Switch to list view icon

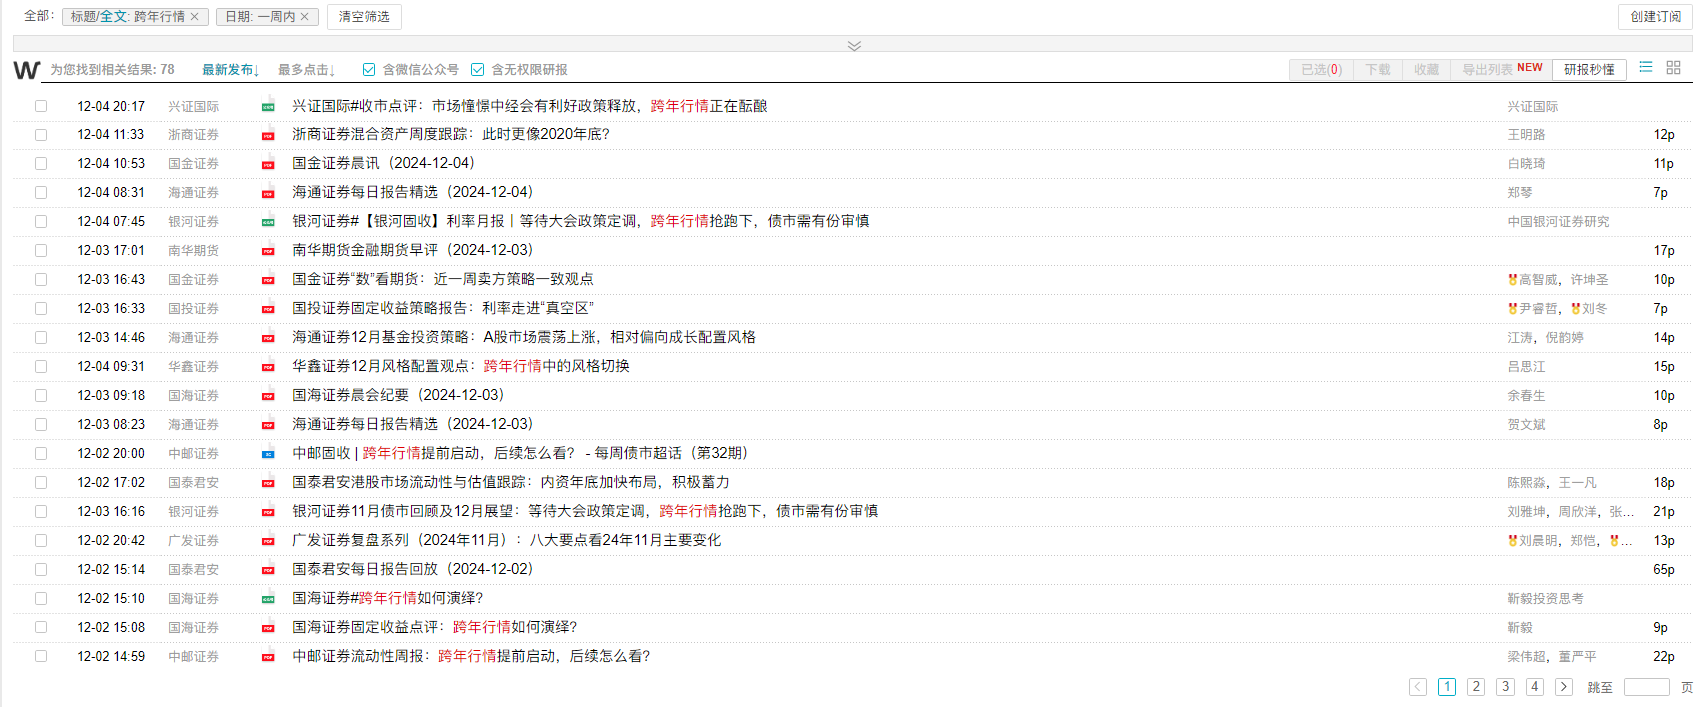click(x=1646, y=68)
